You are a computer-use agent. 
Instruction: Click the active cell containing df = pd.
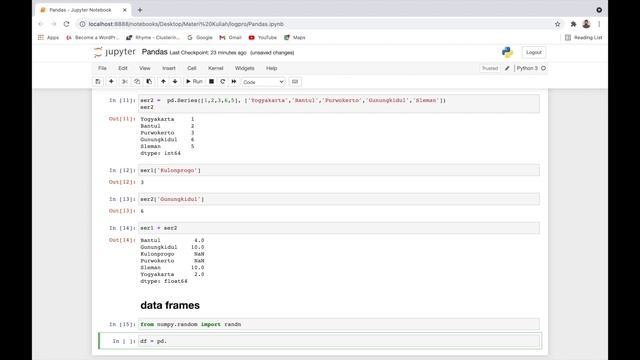(x=339, y=341)
